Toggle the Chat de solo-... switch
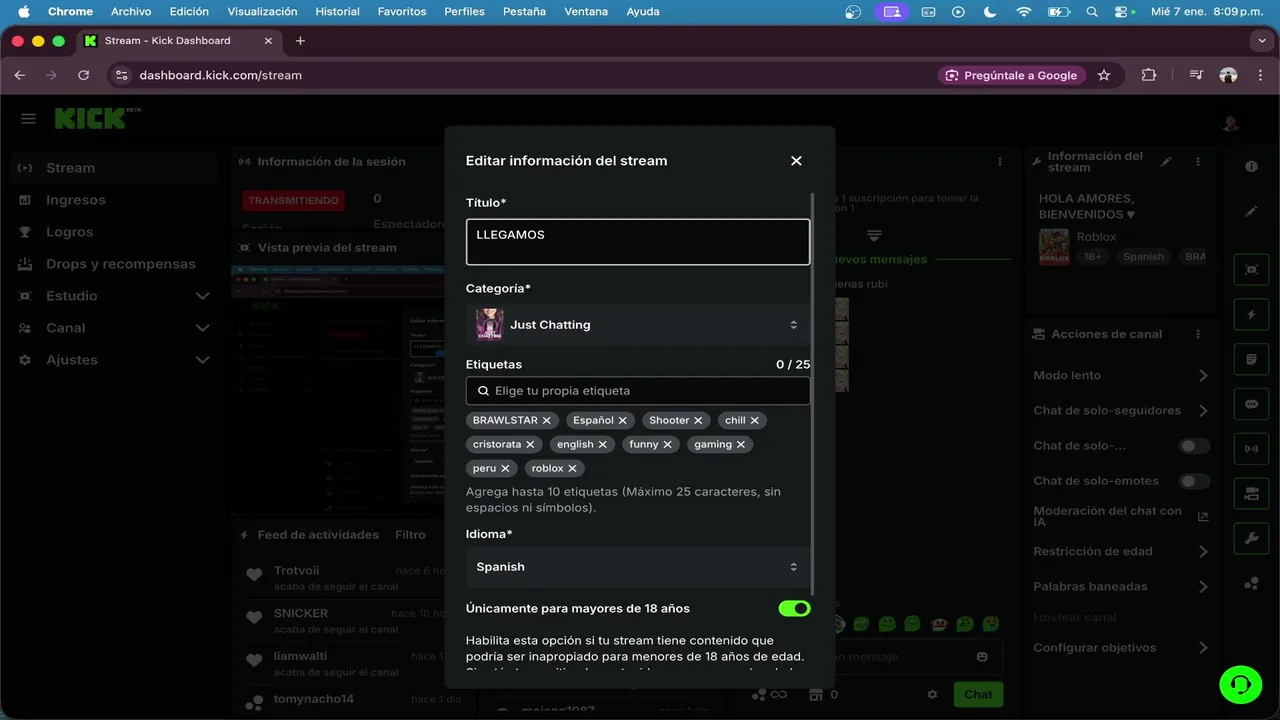Image resolution: width=1280 pixels, height=720 pixels. (x=1194, y=446)
